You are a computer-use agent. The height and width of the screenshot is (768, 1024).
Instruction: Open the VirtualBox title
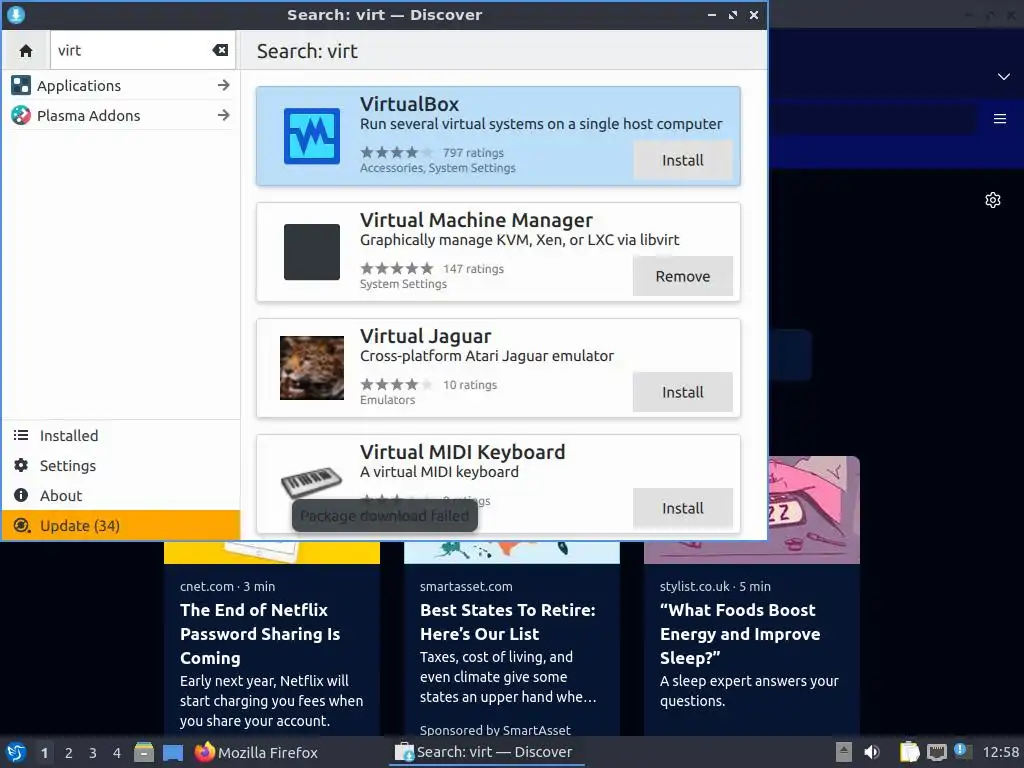[x=409, y=104]
